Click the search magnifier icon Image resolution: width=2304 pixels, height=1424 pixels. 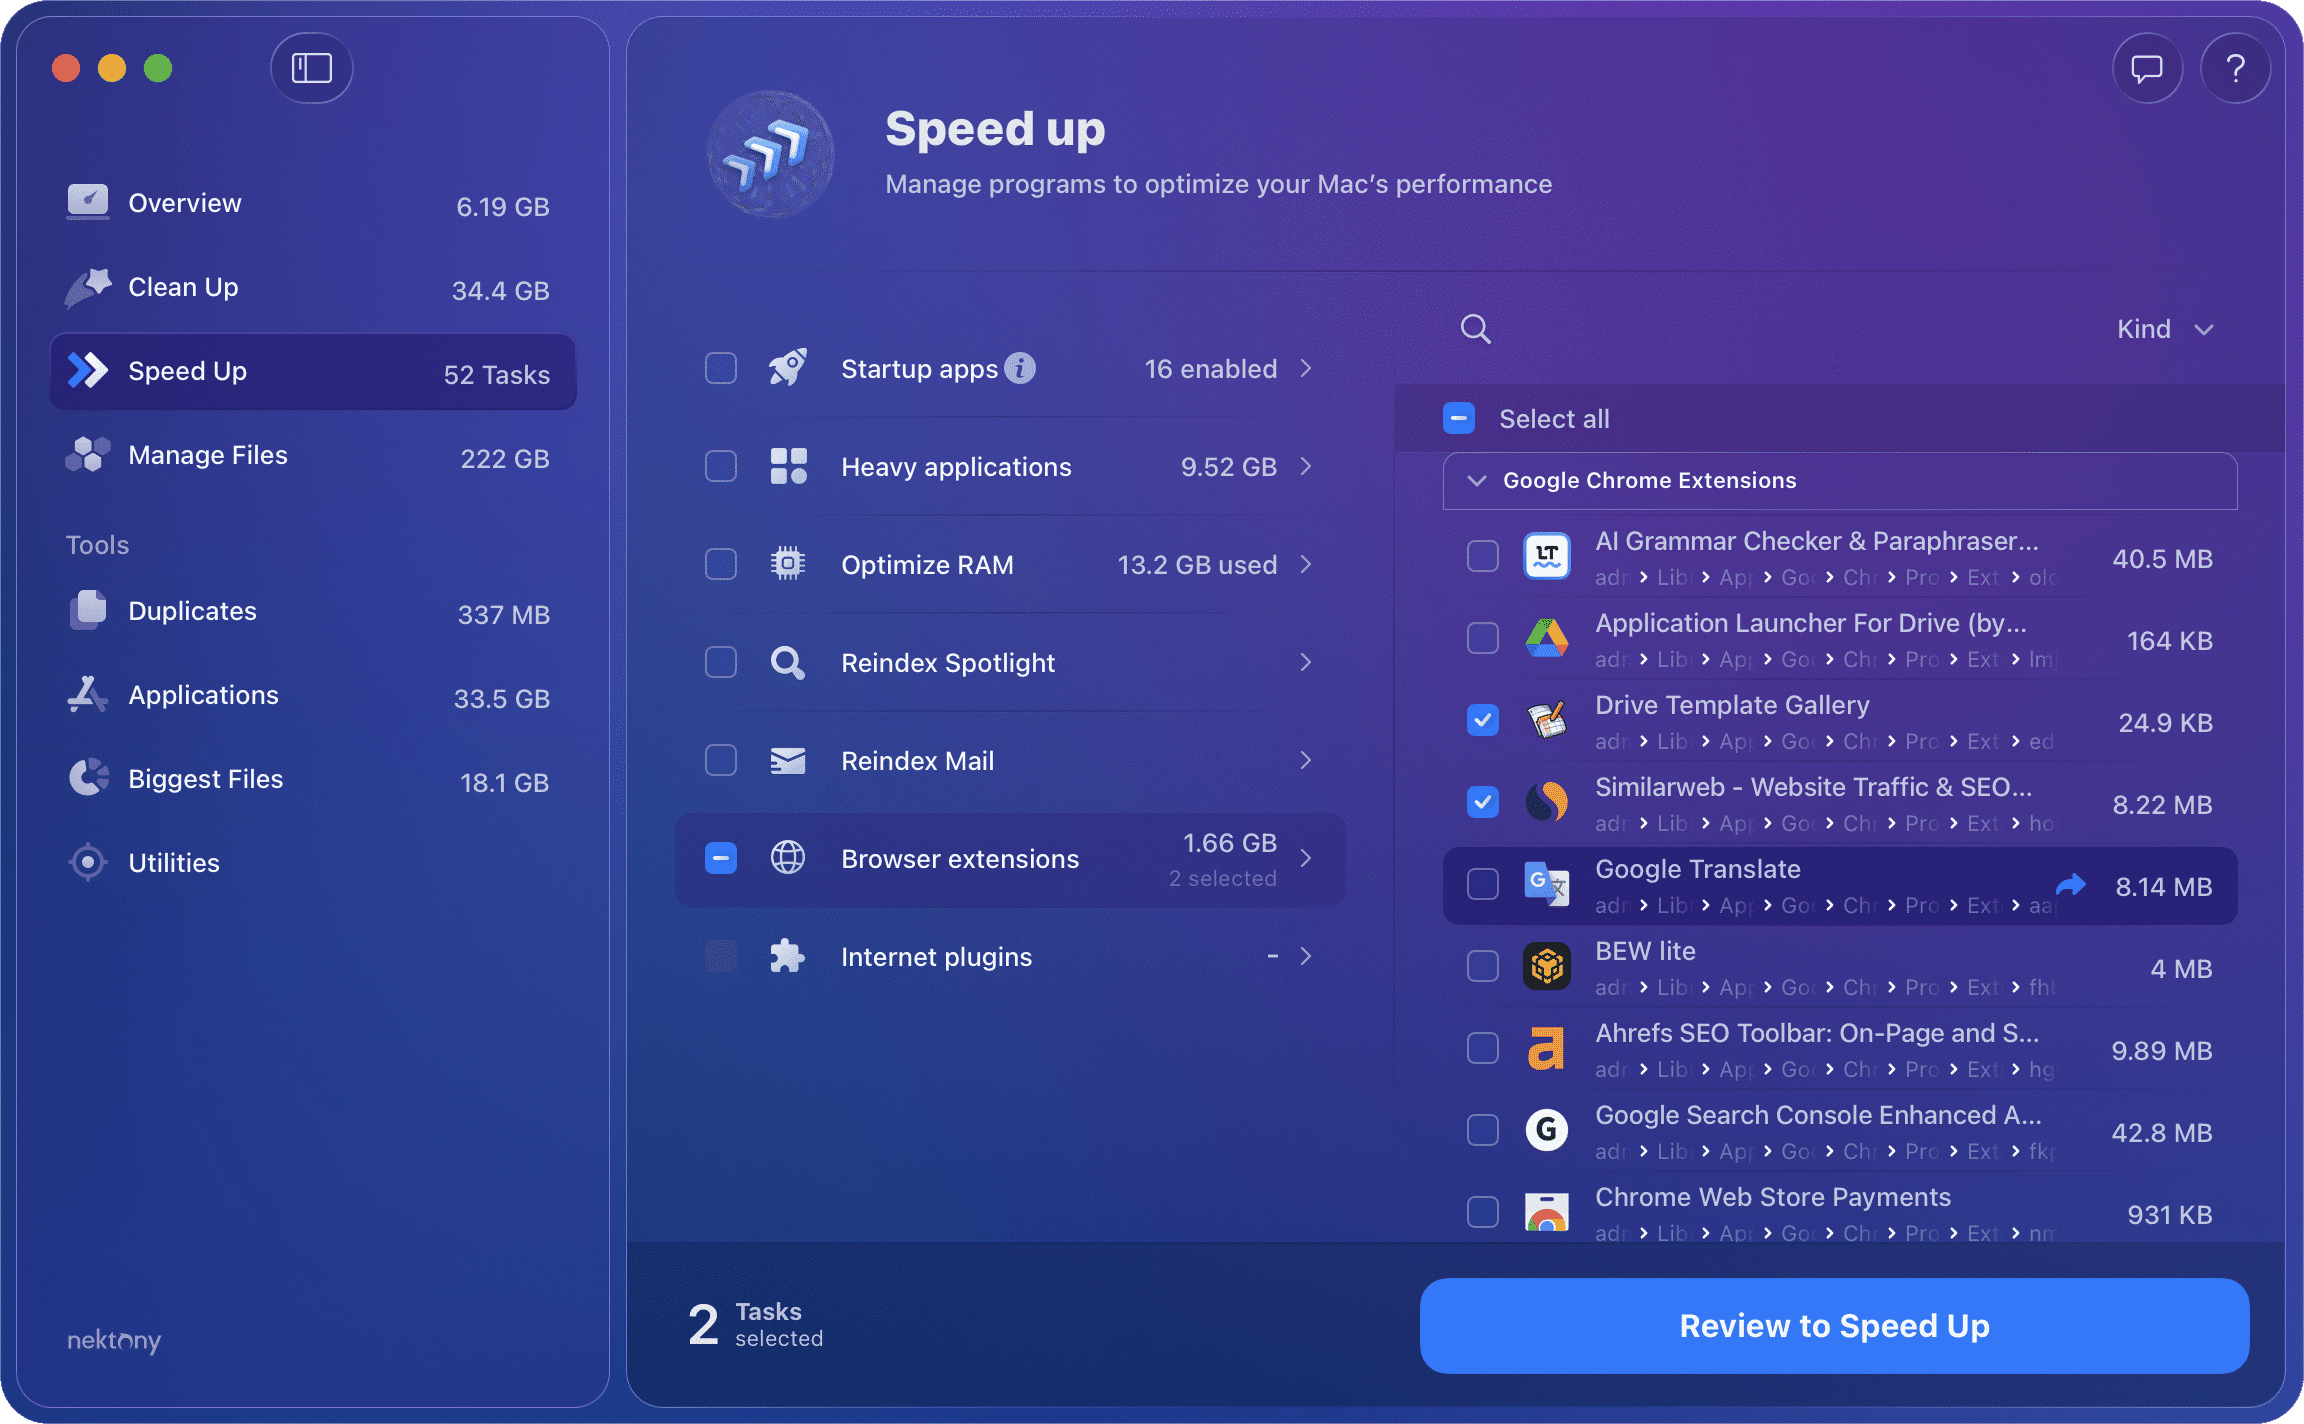coord(1475,329)
